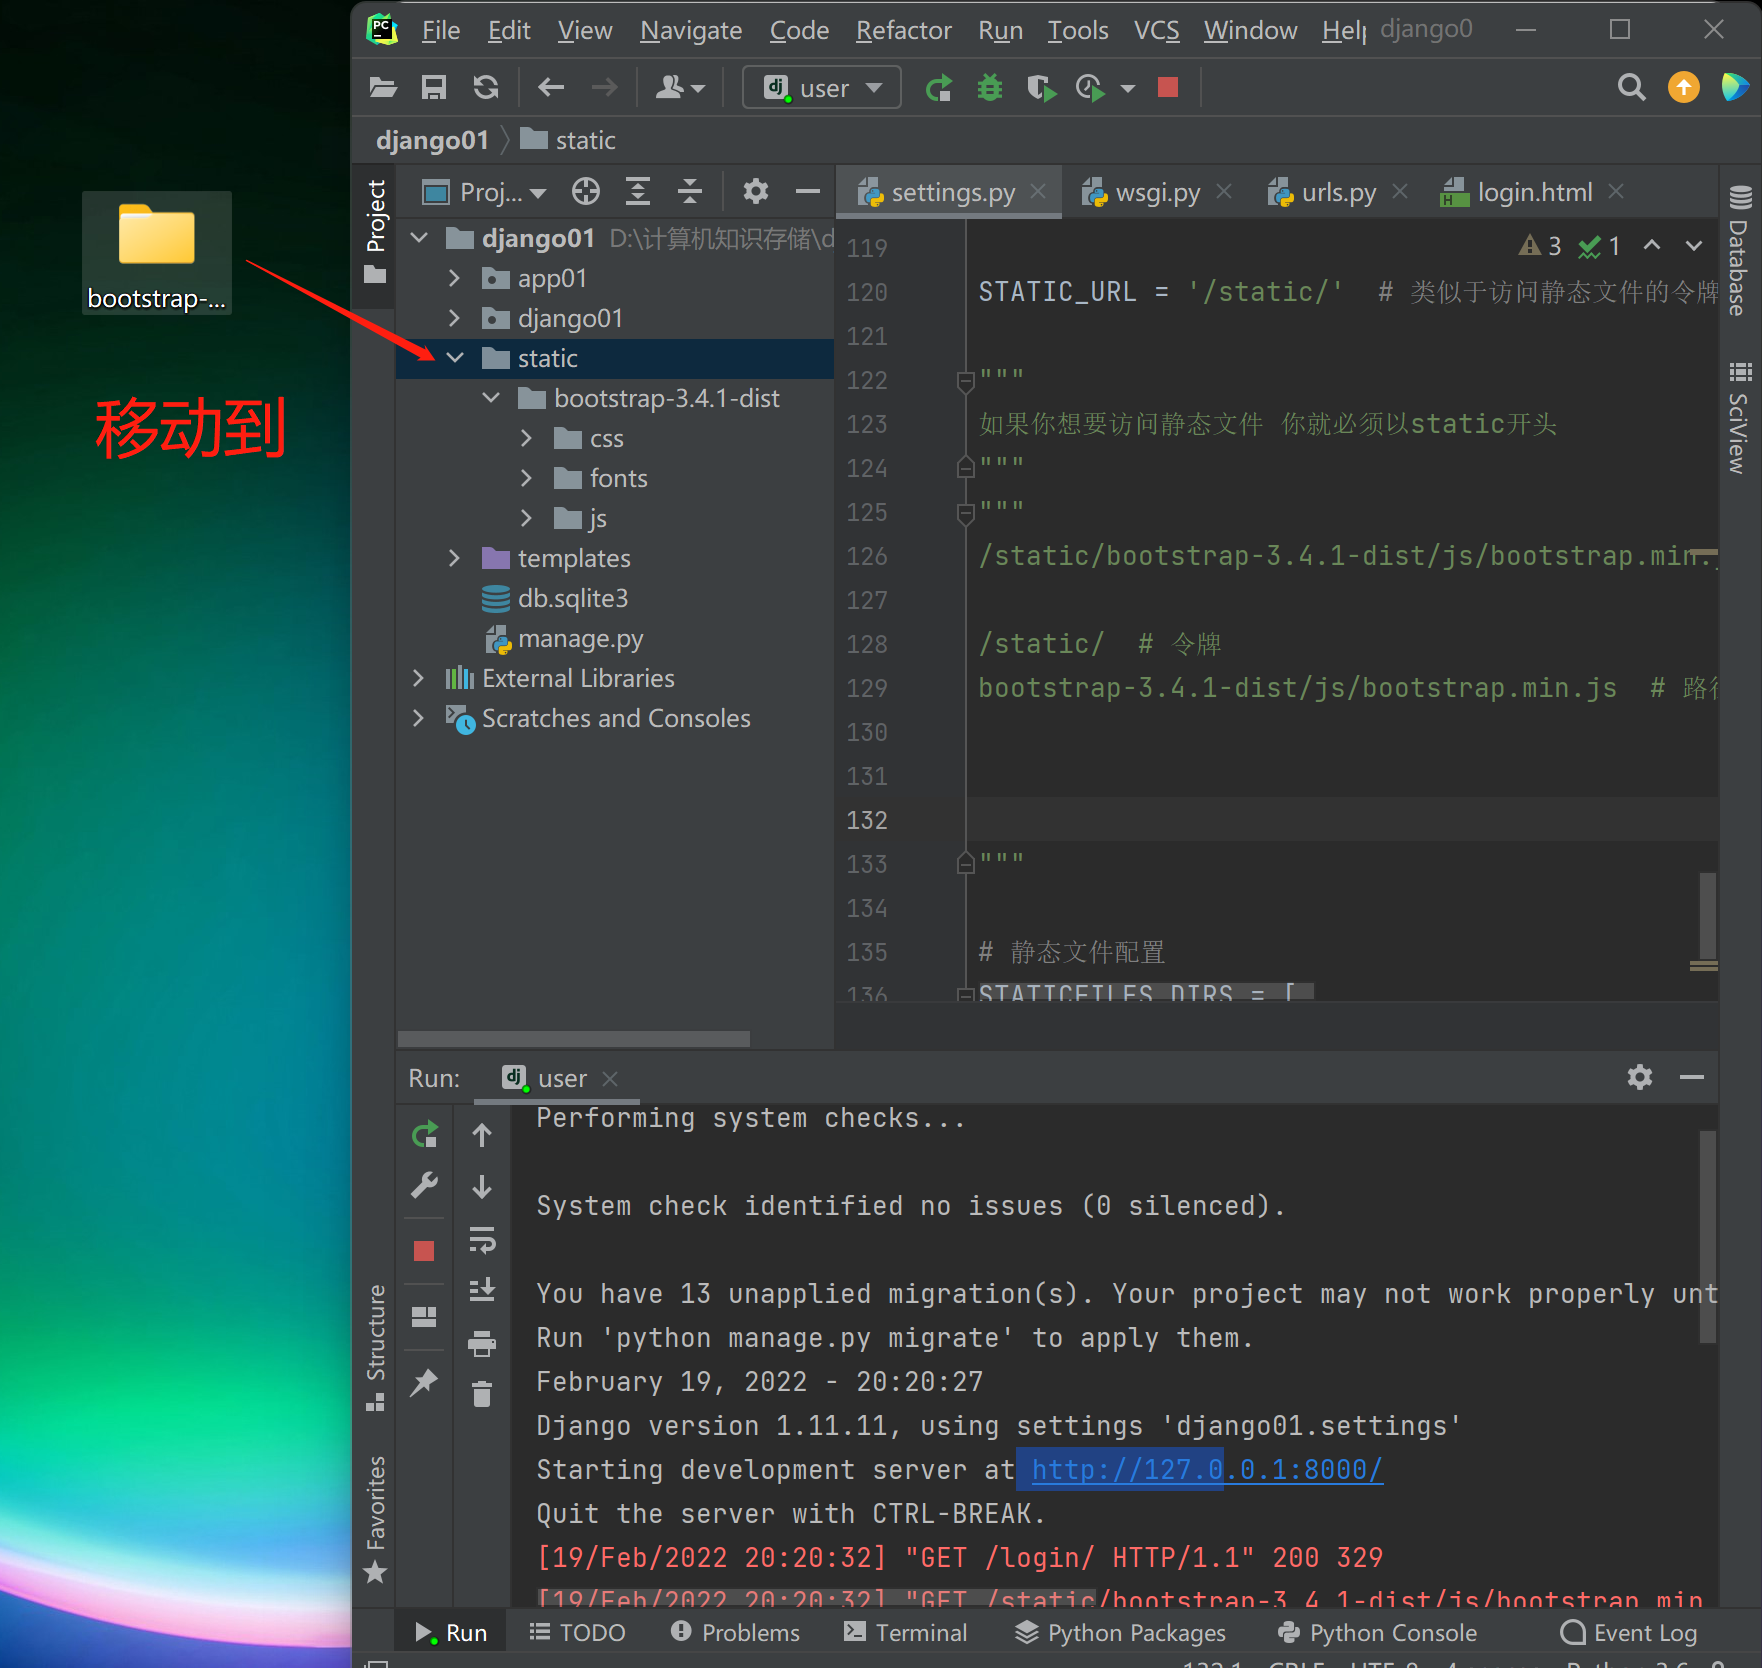Jump to next highlighted error arrow
1762x1668 pixels.
1693,245
